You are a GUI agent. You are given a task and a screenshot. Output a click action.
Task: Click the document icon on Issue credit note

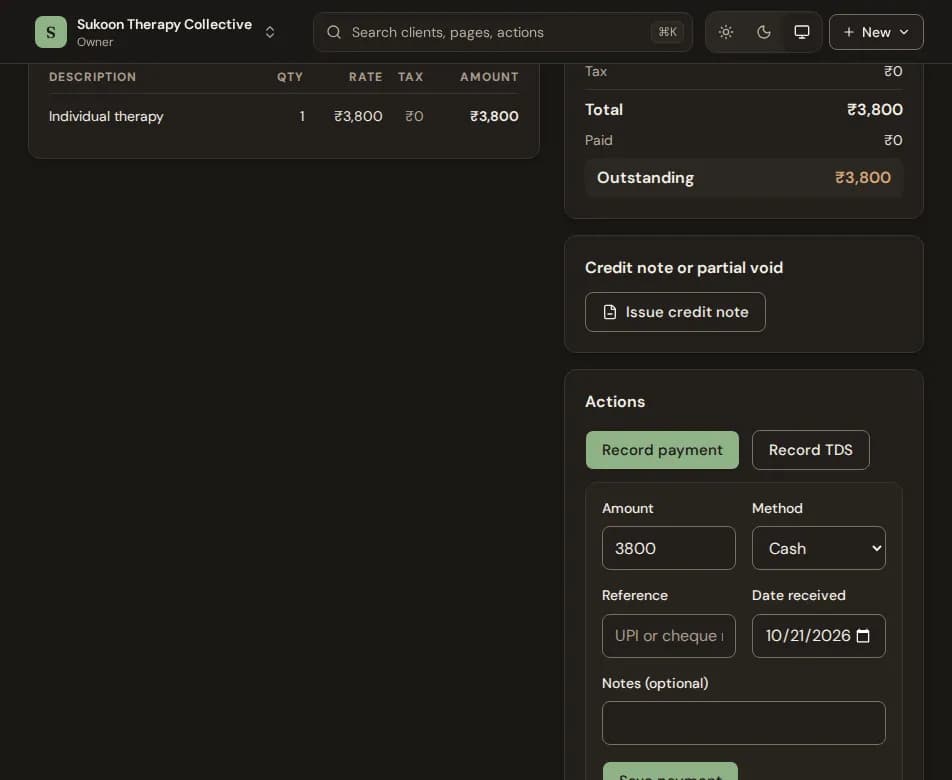pyautogui.click(x=610, y=312)
